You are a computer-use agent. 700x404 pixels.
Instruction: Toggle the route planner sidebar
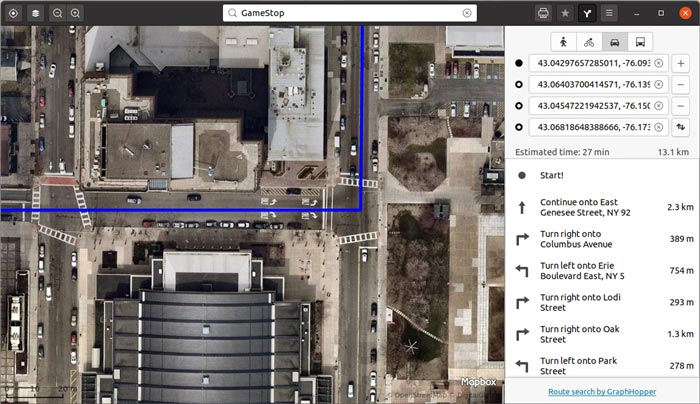tap(587, 13)
